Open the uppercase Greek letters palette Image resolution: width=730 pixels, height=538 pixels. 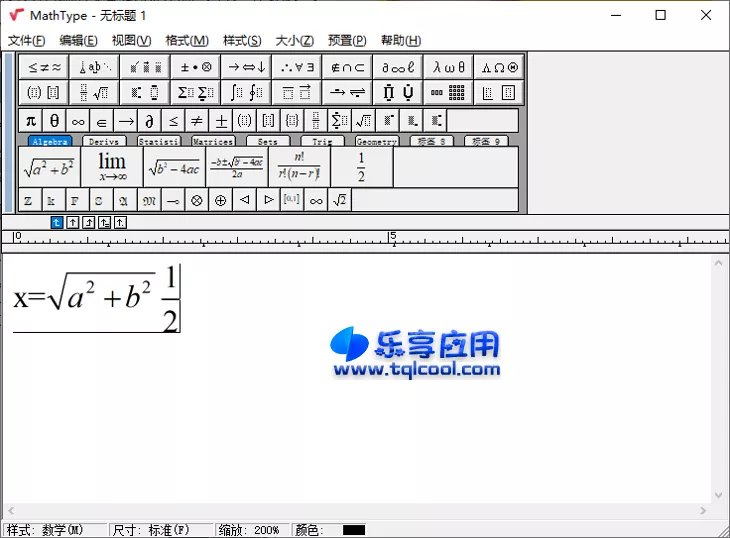(499, 67)
